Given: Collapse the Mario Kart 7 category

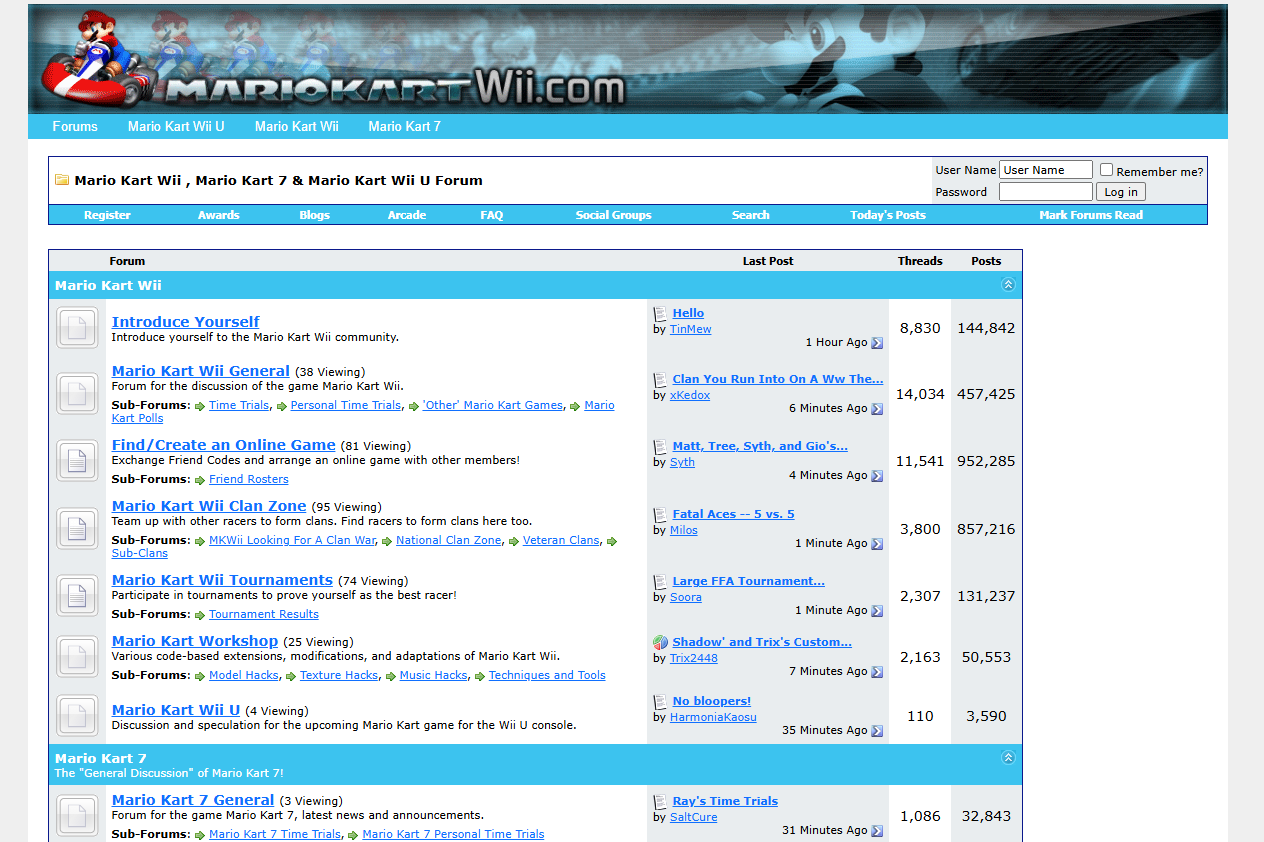Looking at the screenshot, I should pyautogui.click(x=1008, y=758).
